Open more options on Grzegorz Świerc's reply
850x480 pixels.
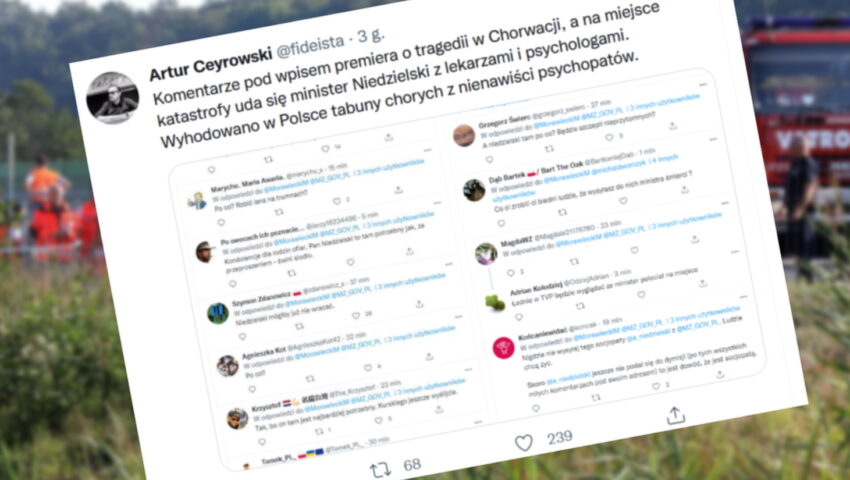tap(703, 85)
